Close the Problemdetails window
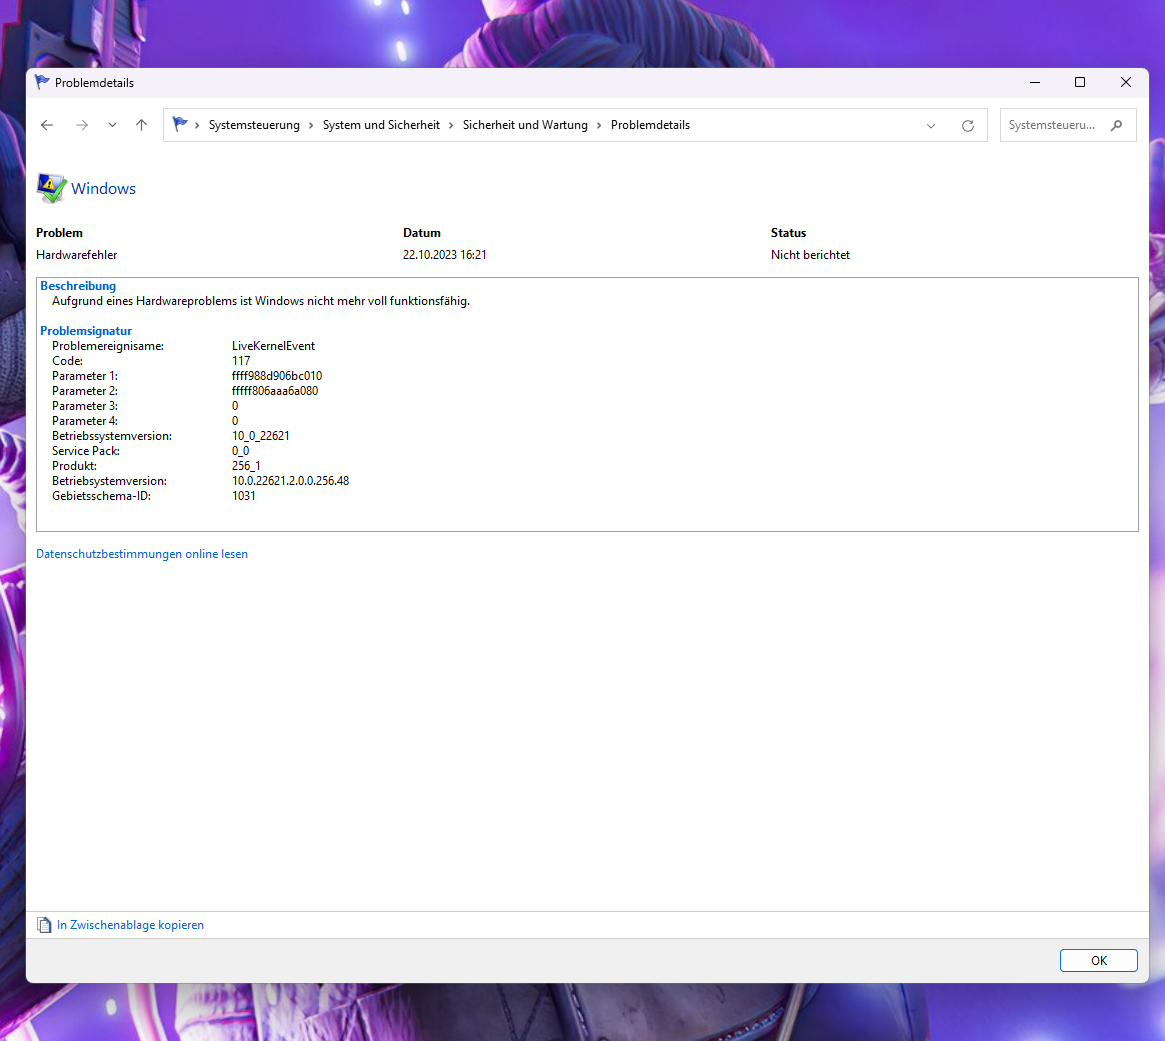This screenshot has height=1041, width=1165. 1126,82
